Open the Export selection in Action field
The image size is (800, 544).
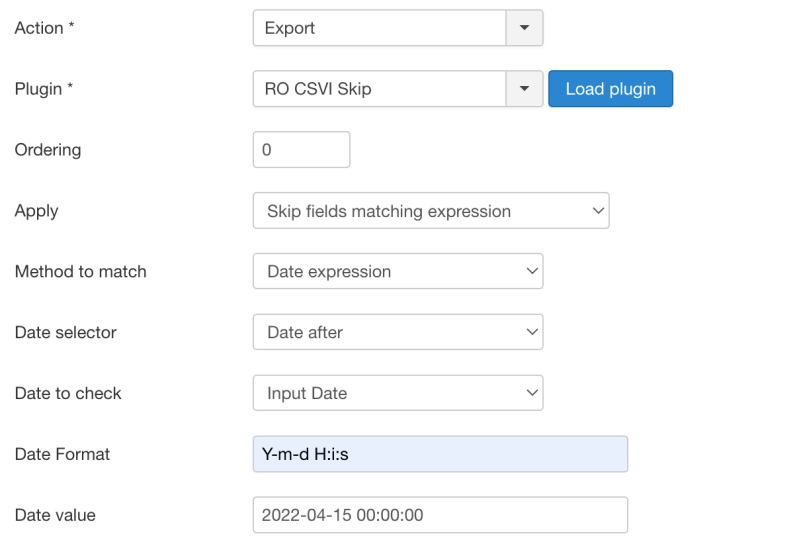(x=380, y=28)
